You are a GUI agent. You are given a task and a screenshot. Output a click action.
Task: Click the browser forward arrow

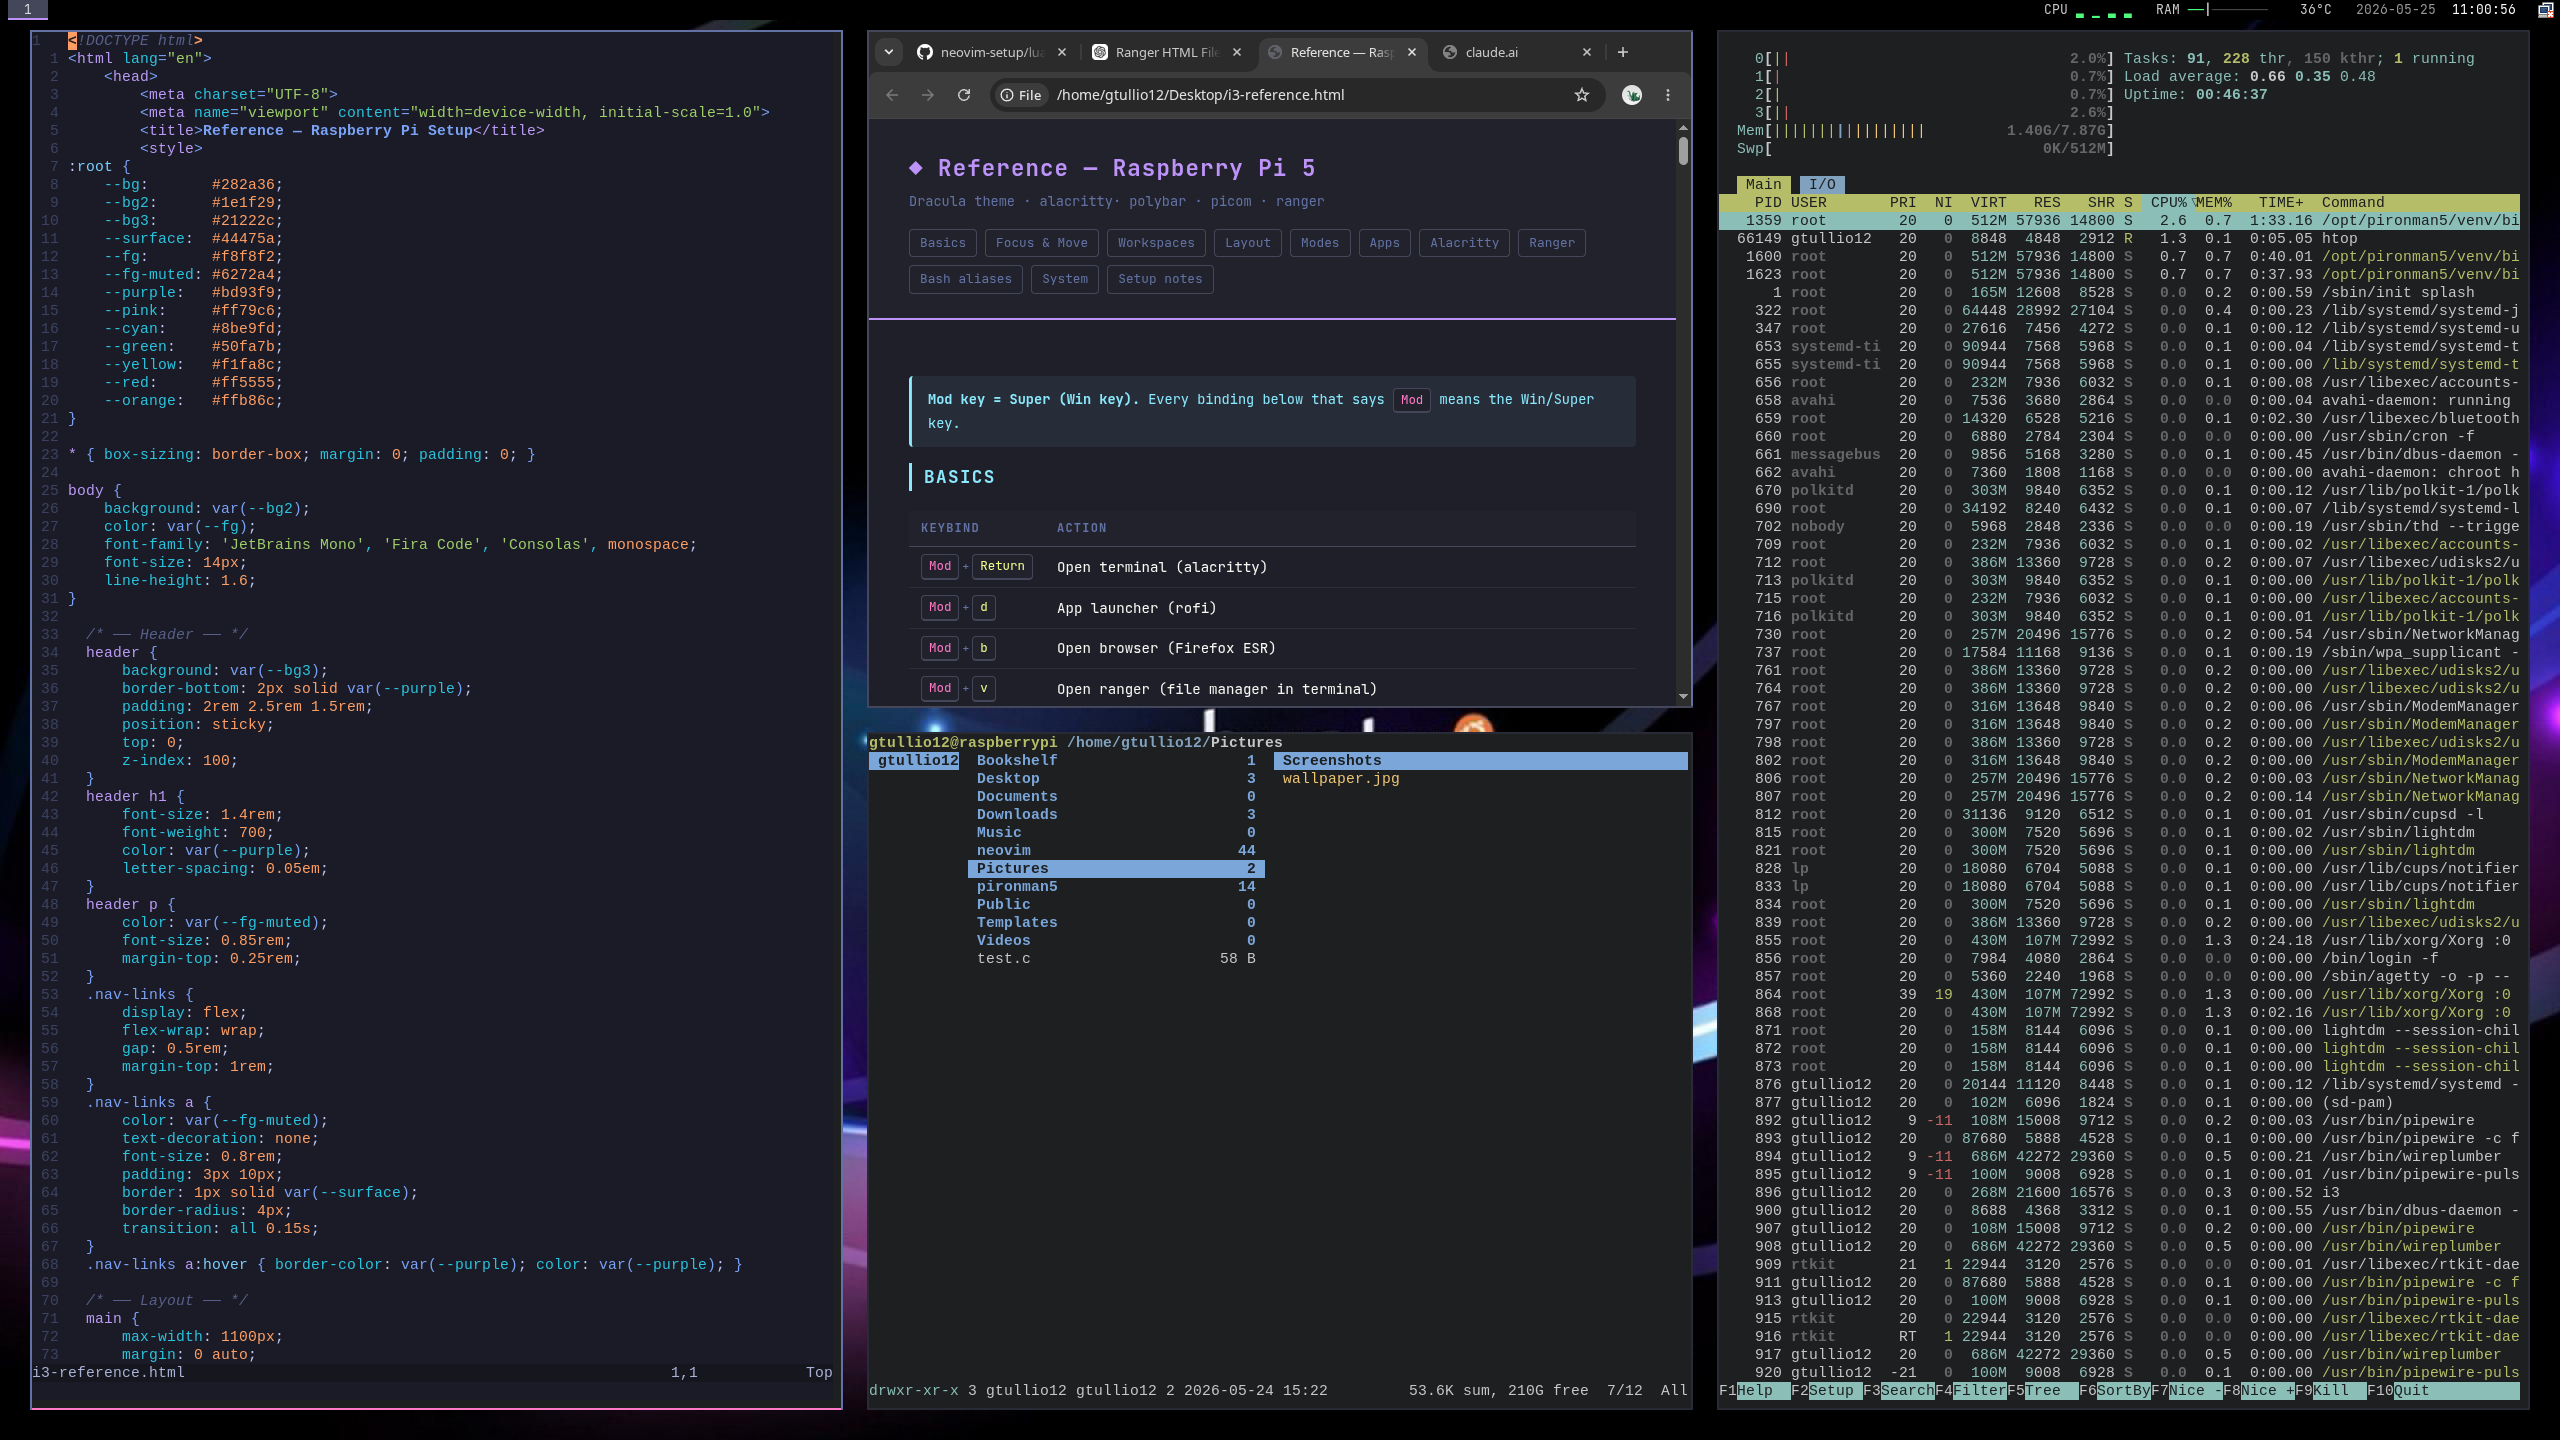tap(928, 95)
